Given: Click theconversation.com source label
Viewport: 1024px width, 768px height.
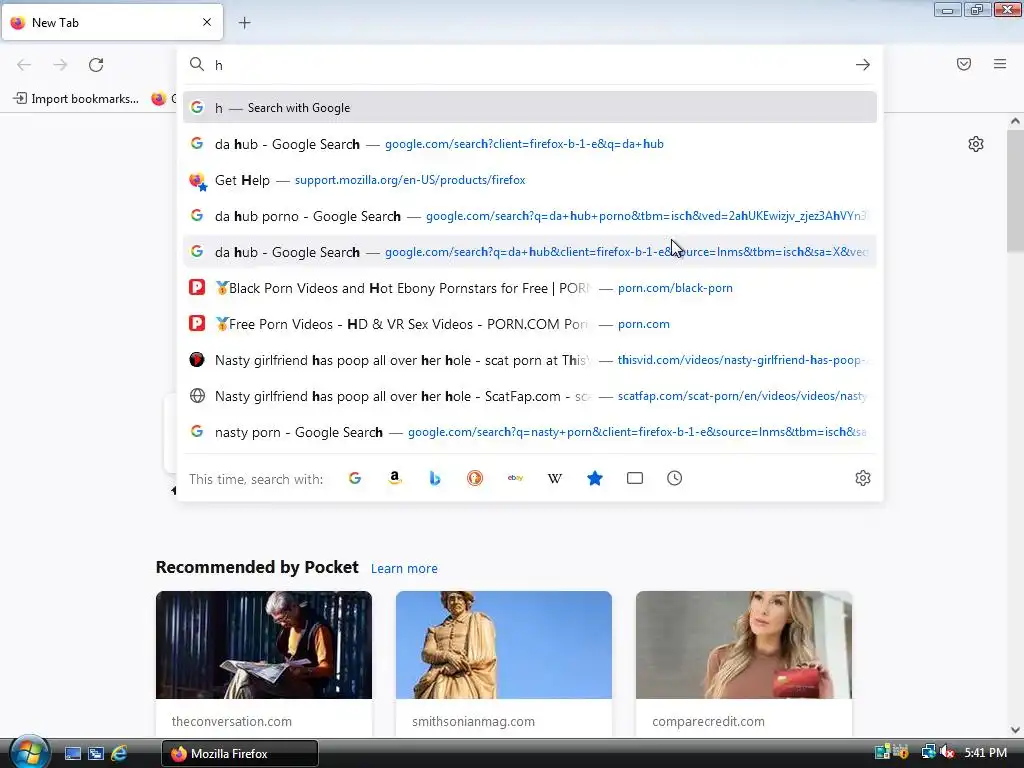Looking at the screenshot, I should [232, 722].
